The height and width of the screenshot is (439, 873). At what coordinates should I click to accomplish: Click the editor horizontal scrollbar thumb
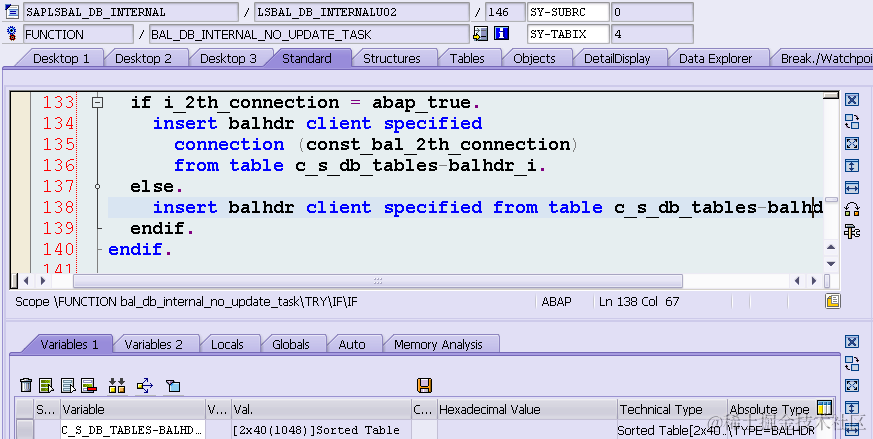click(377, 281)
